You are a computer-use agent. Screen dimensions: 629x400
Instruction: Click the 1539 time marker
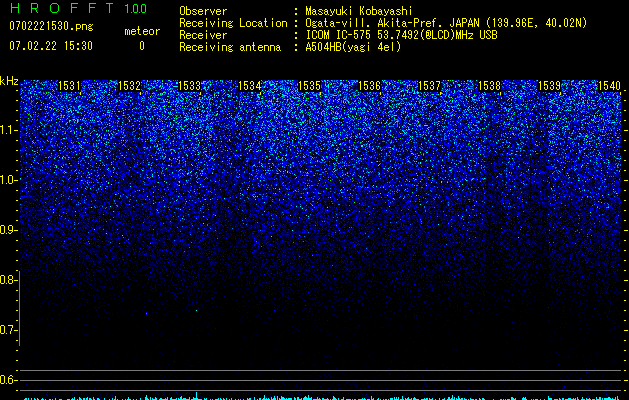coord(550,86)
